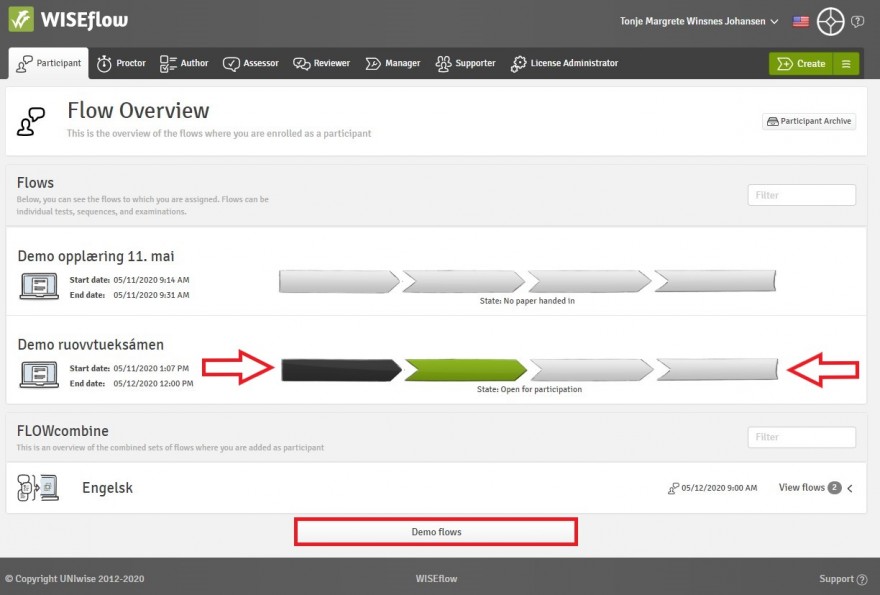Open the user name dropdown menu
880x595 pixels.
(x=699, y=21)
